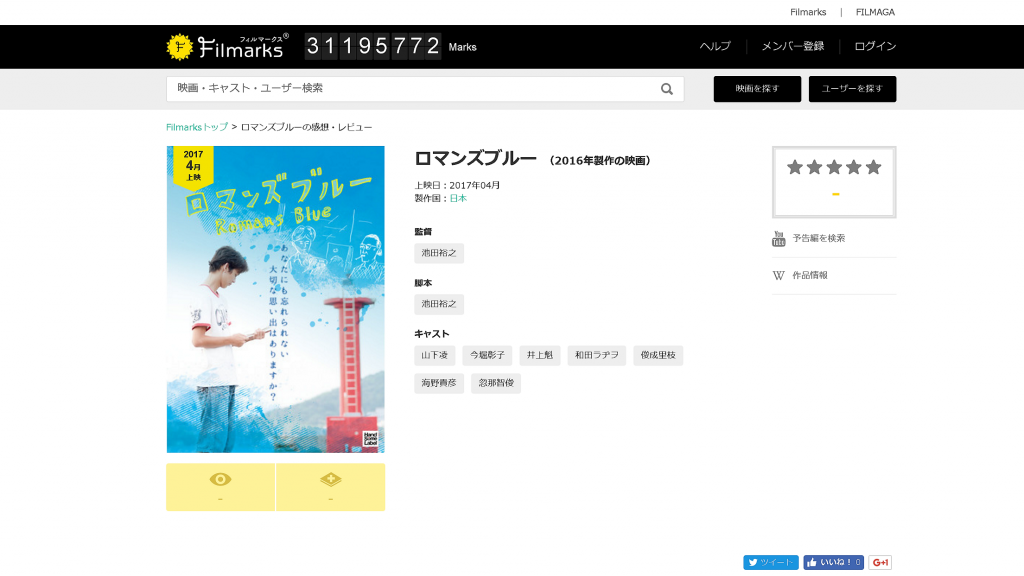Viewport: 1024px width, 576px height.
Task: Click the YouTube trailer search icon
Action: (x=778, y=238)
